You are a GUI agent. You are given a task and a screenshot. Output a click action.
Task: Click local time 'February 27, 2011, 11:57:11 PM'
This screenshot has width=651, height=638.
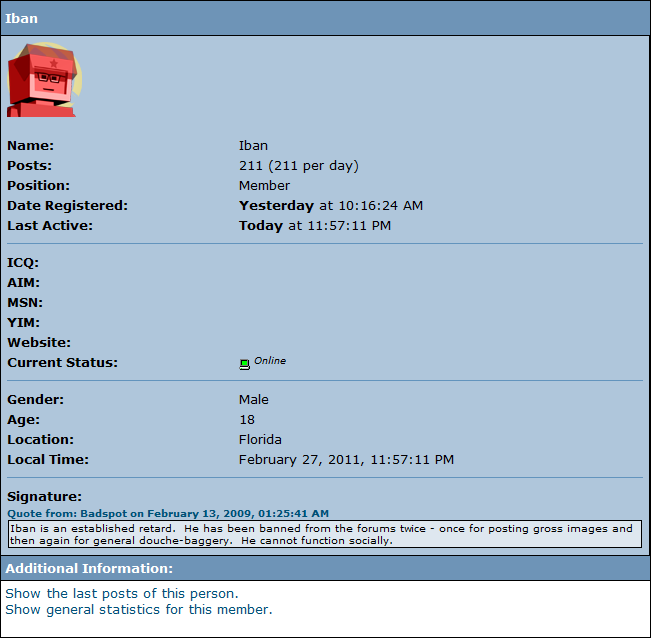pyautogui.click(x=346, y=460)
